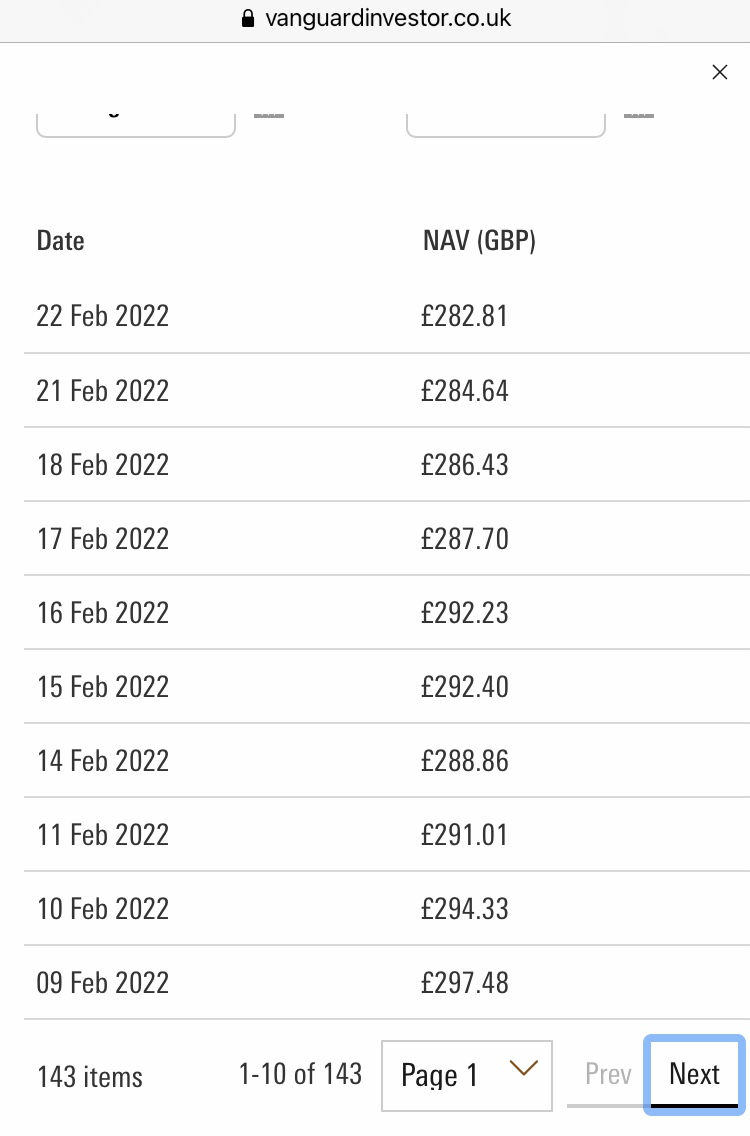This screenshot has height=1136, width=750.
Task: Click the 143 items count label
Action: point(90,1077)
